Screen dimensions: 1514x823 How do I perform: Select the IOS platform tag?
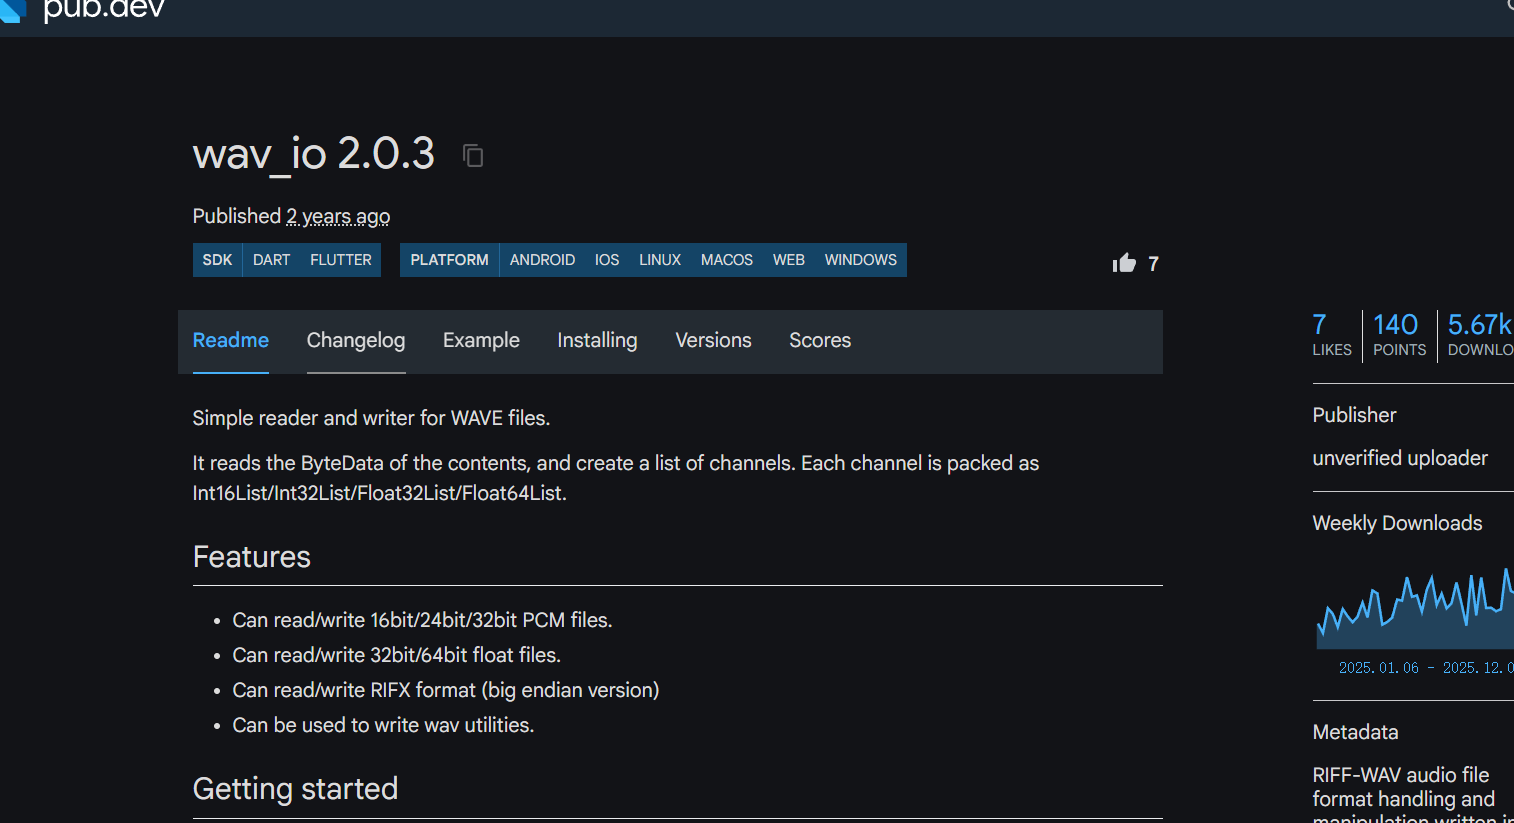coord(607,260)
